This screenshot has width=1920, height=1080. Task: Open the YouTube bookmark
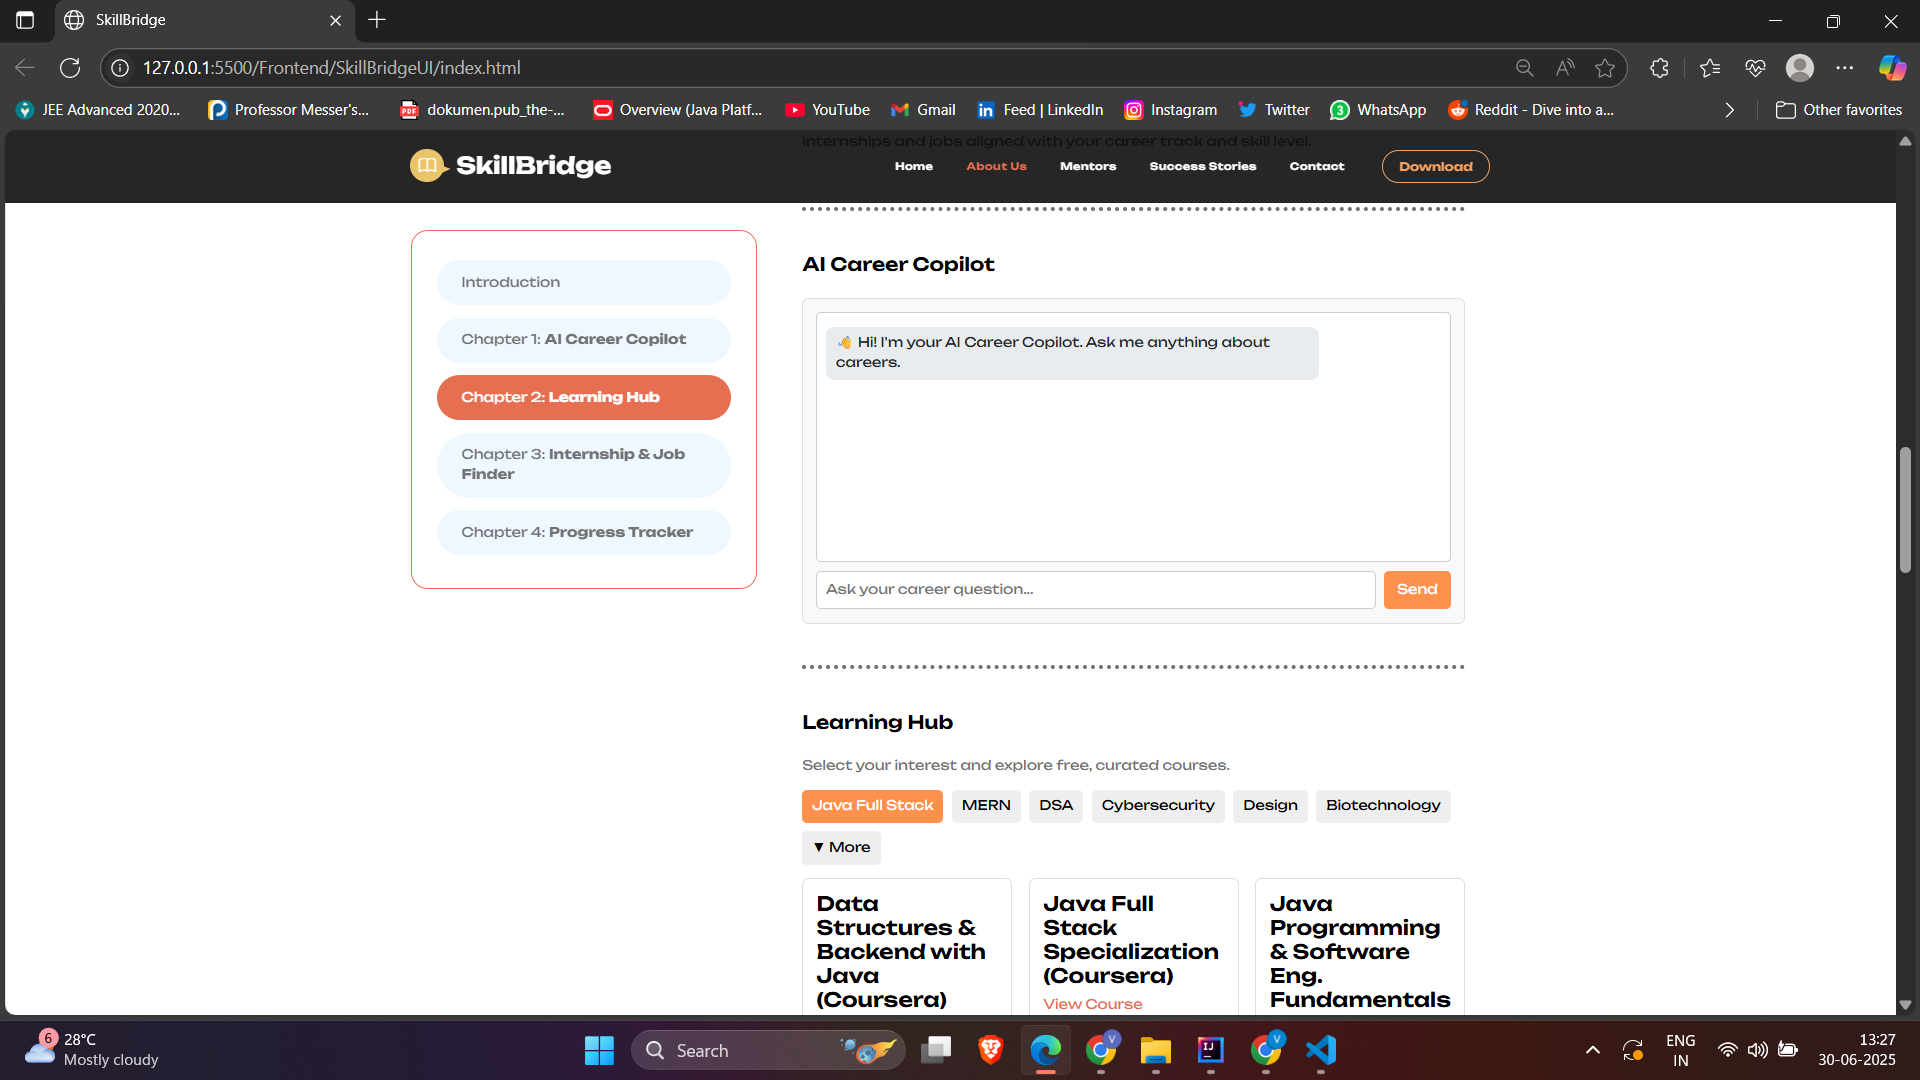click(828, 110)
